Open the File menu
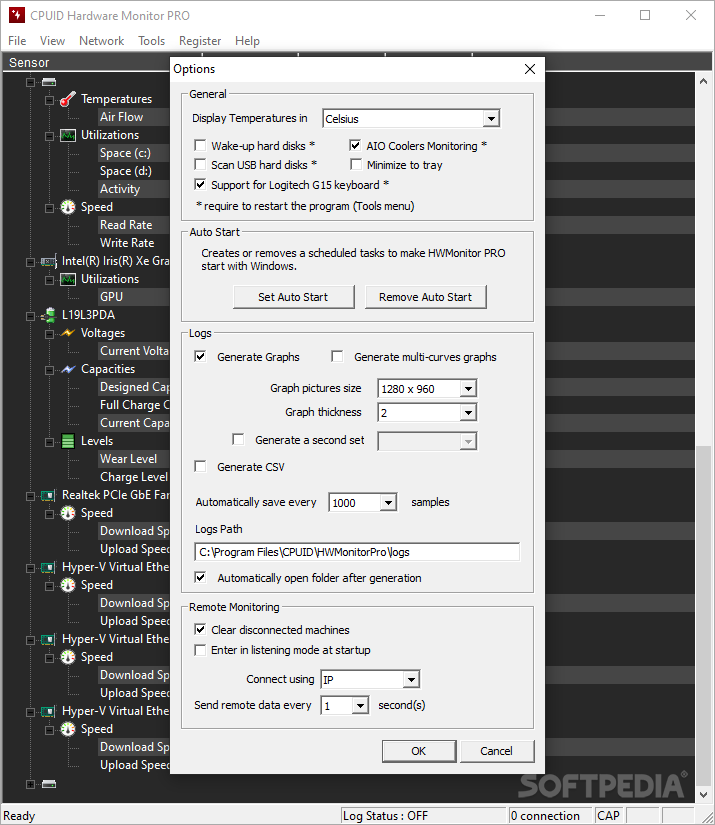Image resolution: width=715 pixels, height=825 pixels. point(17,41)
